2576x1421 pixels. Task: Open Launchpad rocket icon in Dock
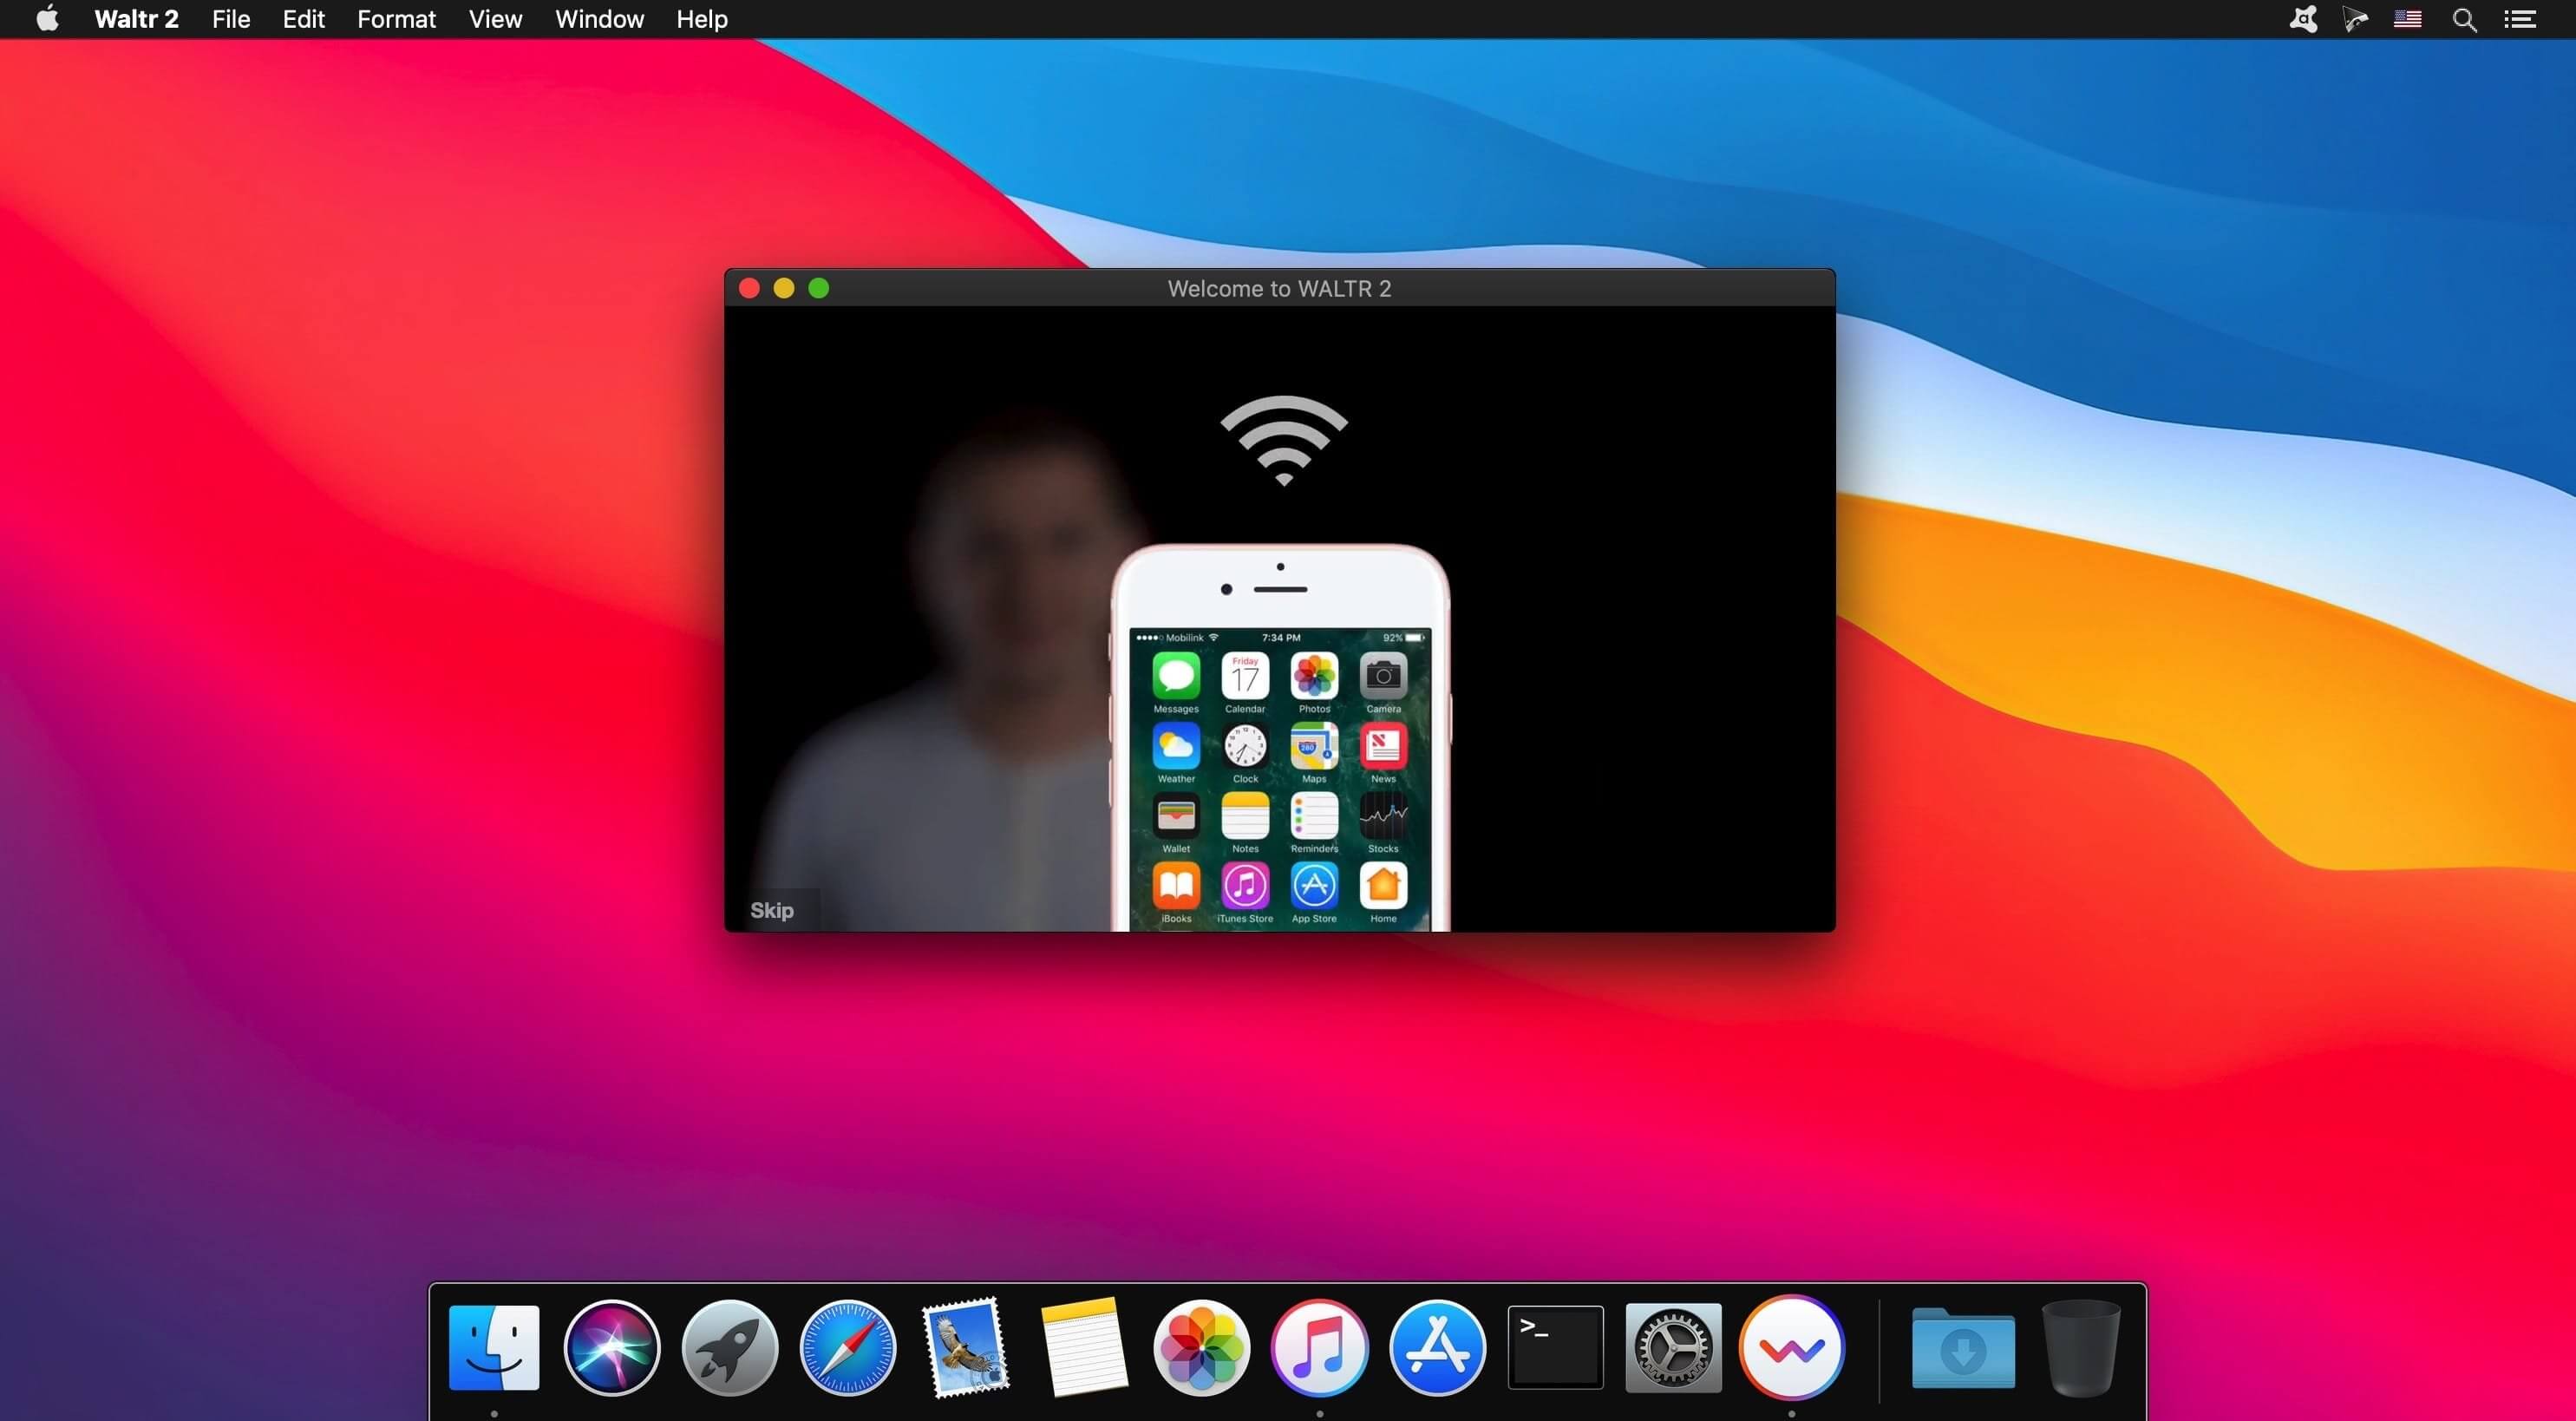pyautogui.click(x=730, y=1347)
